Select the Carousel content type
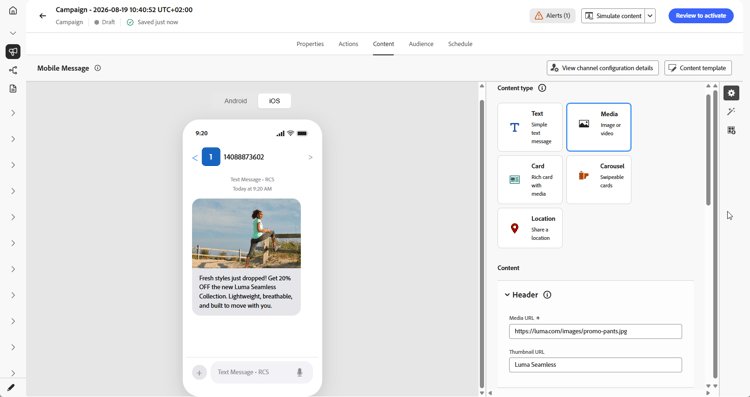The image size is (750, 397). pos(599,180)
